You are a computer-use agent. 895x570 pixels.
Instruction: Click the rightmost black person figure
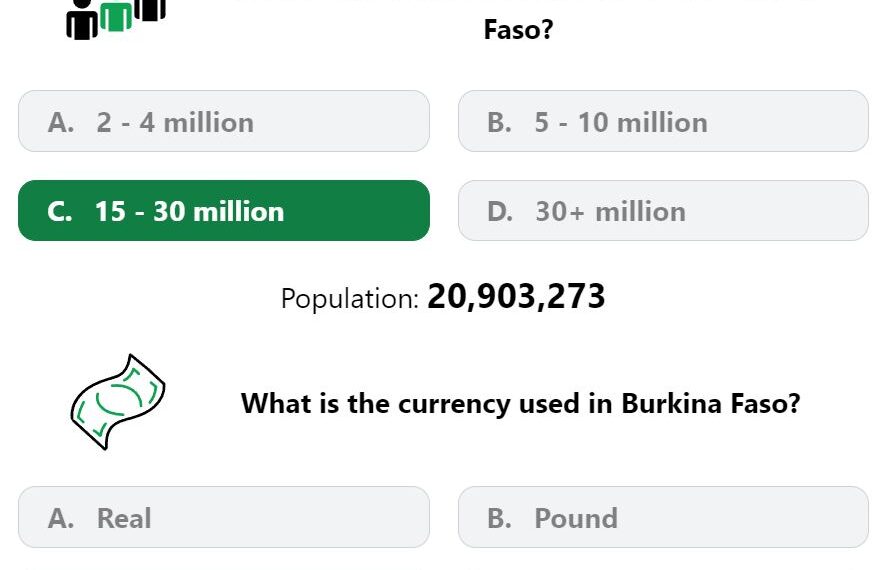150,10
